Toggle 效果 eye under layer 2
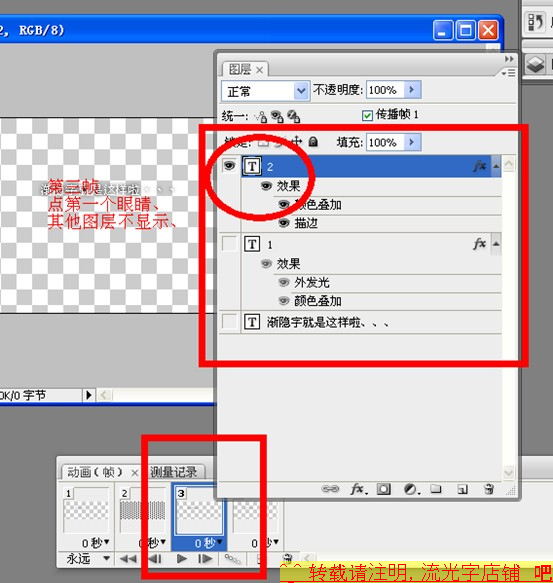Screen dimensions: 553x583 266,186
